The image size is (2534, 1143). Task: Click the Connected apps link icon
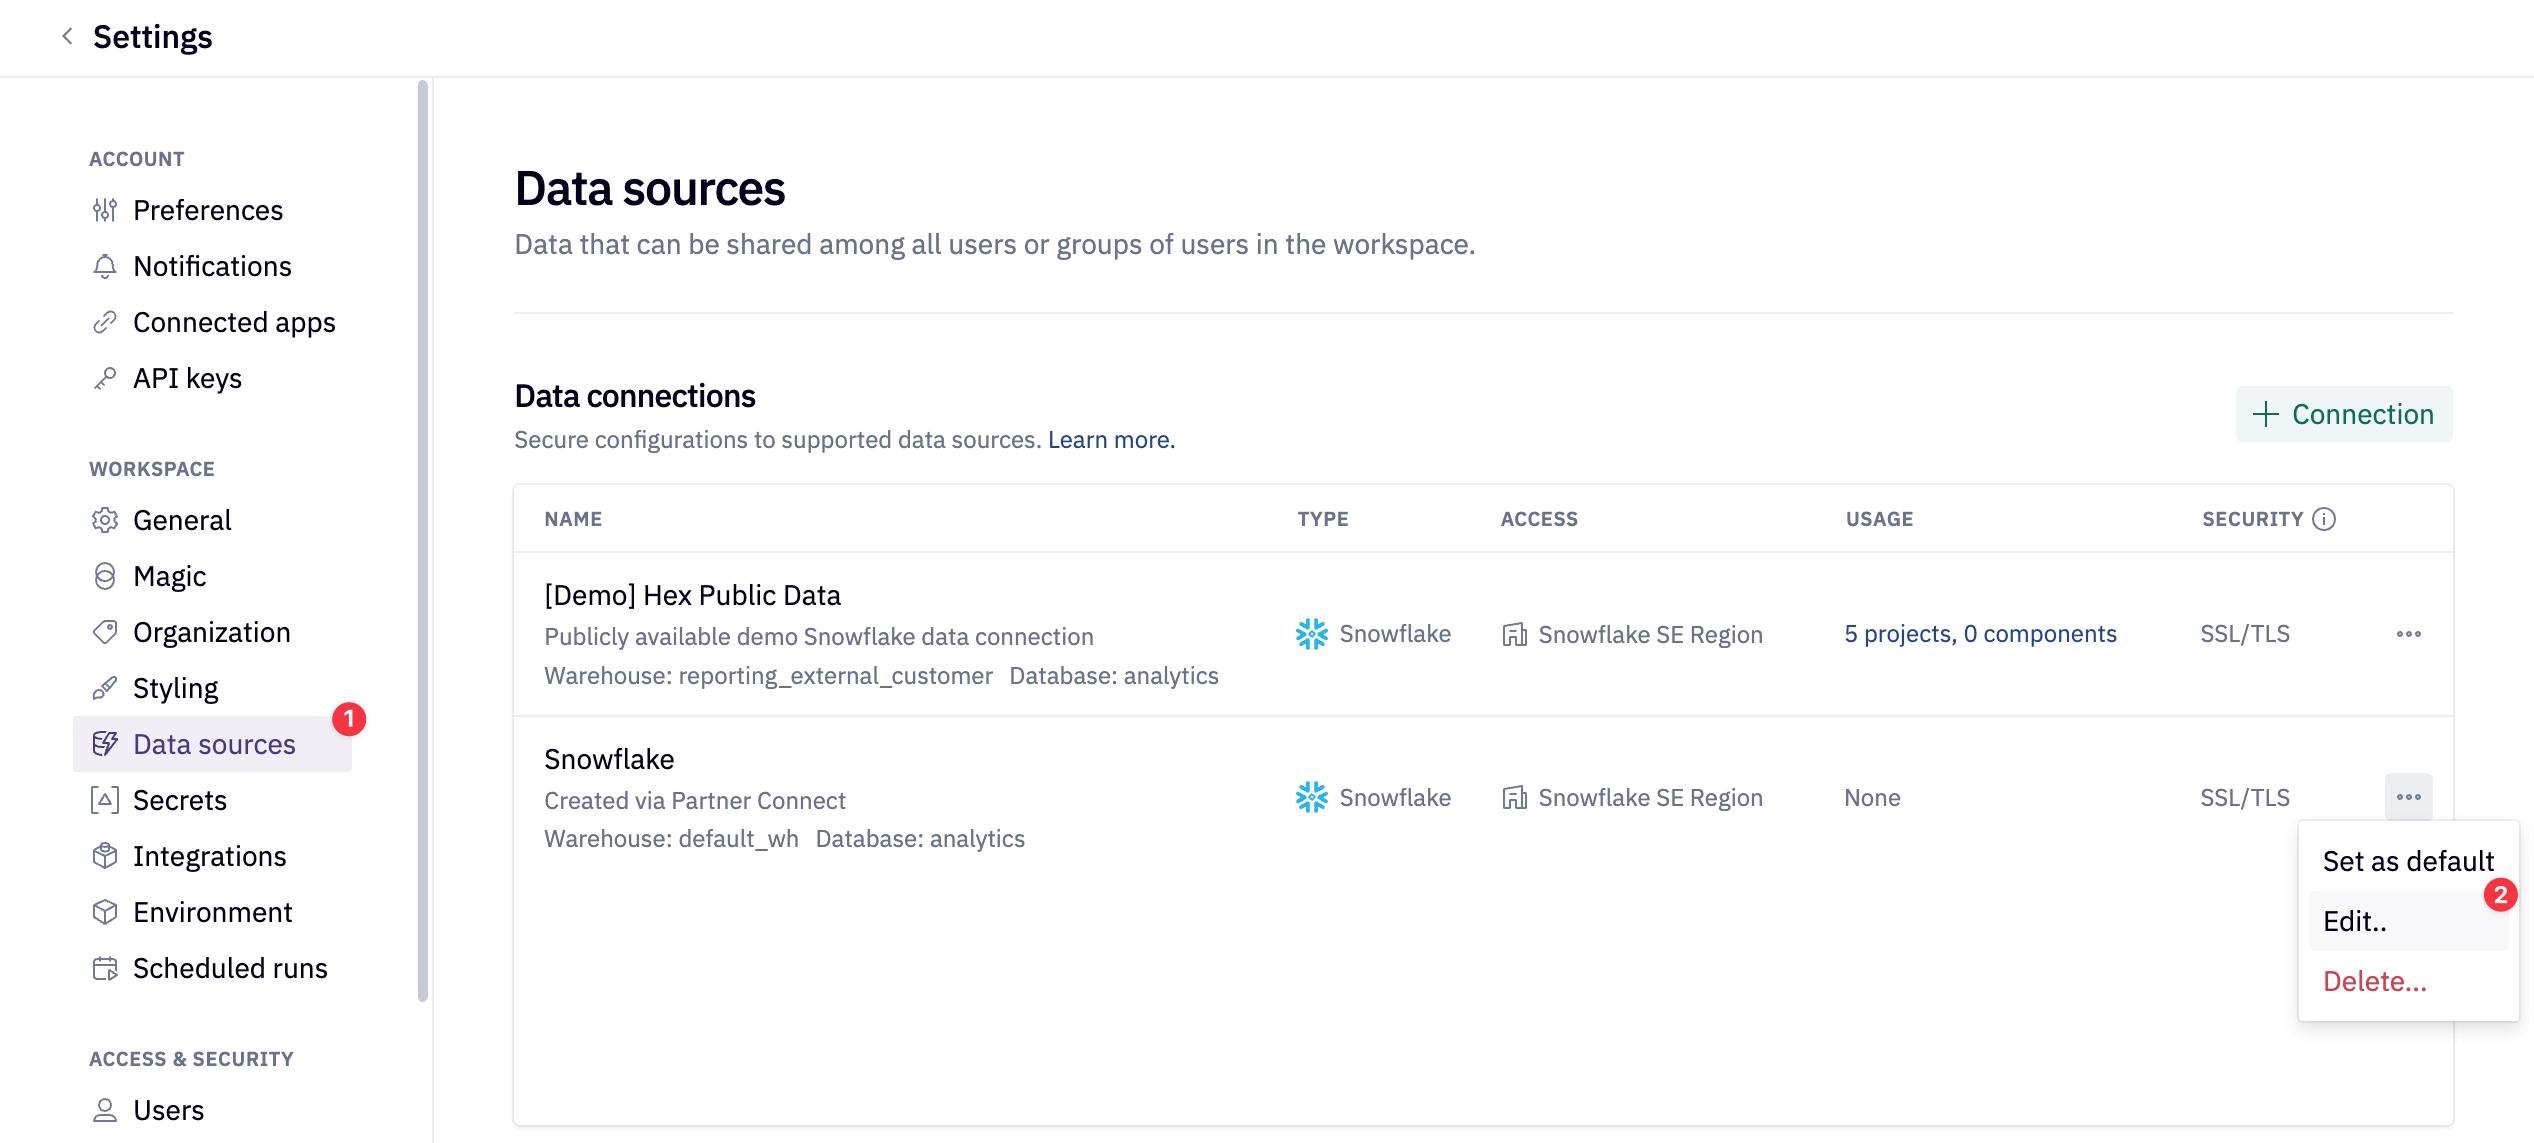[x=105, y=322]
